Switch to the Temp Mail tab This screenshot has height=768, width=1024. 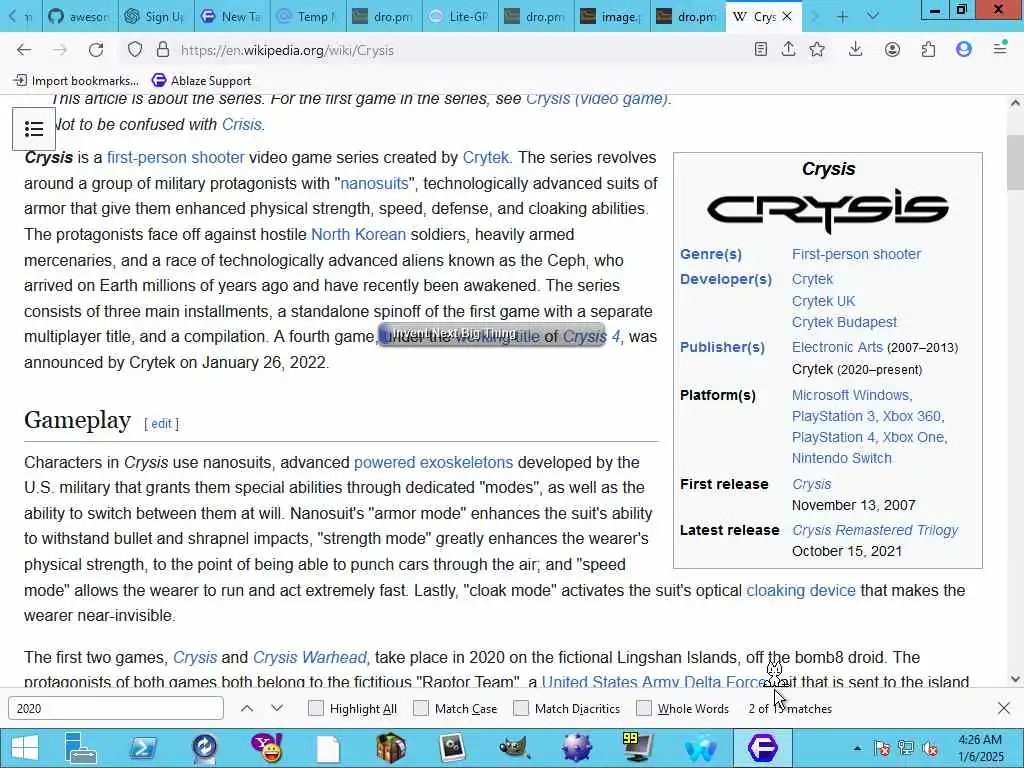pyautogui.click(x=307, y=16)
